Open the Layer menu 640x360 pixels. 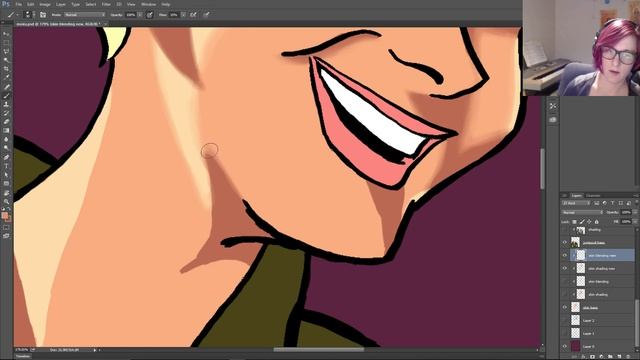click(61, 4)
